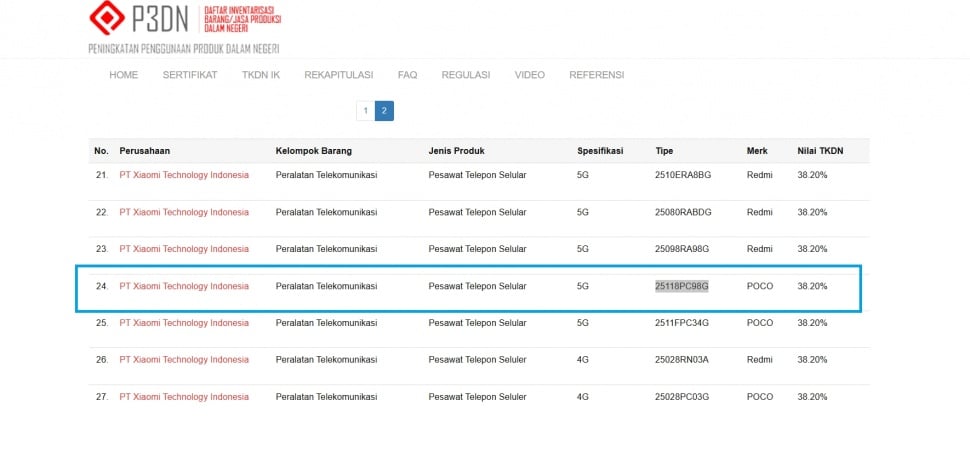Click PT Xiaomi link in row 23
The image size is (970, 464).
pyautogui.click(x=184, y=249)
